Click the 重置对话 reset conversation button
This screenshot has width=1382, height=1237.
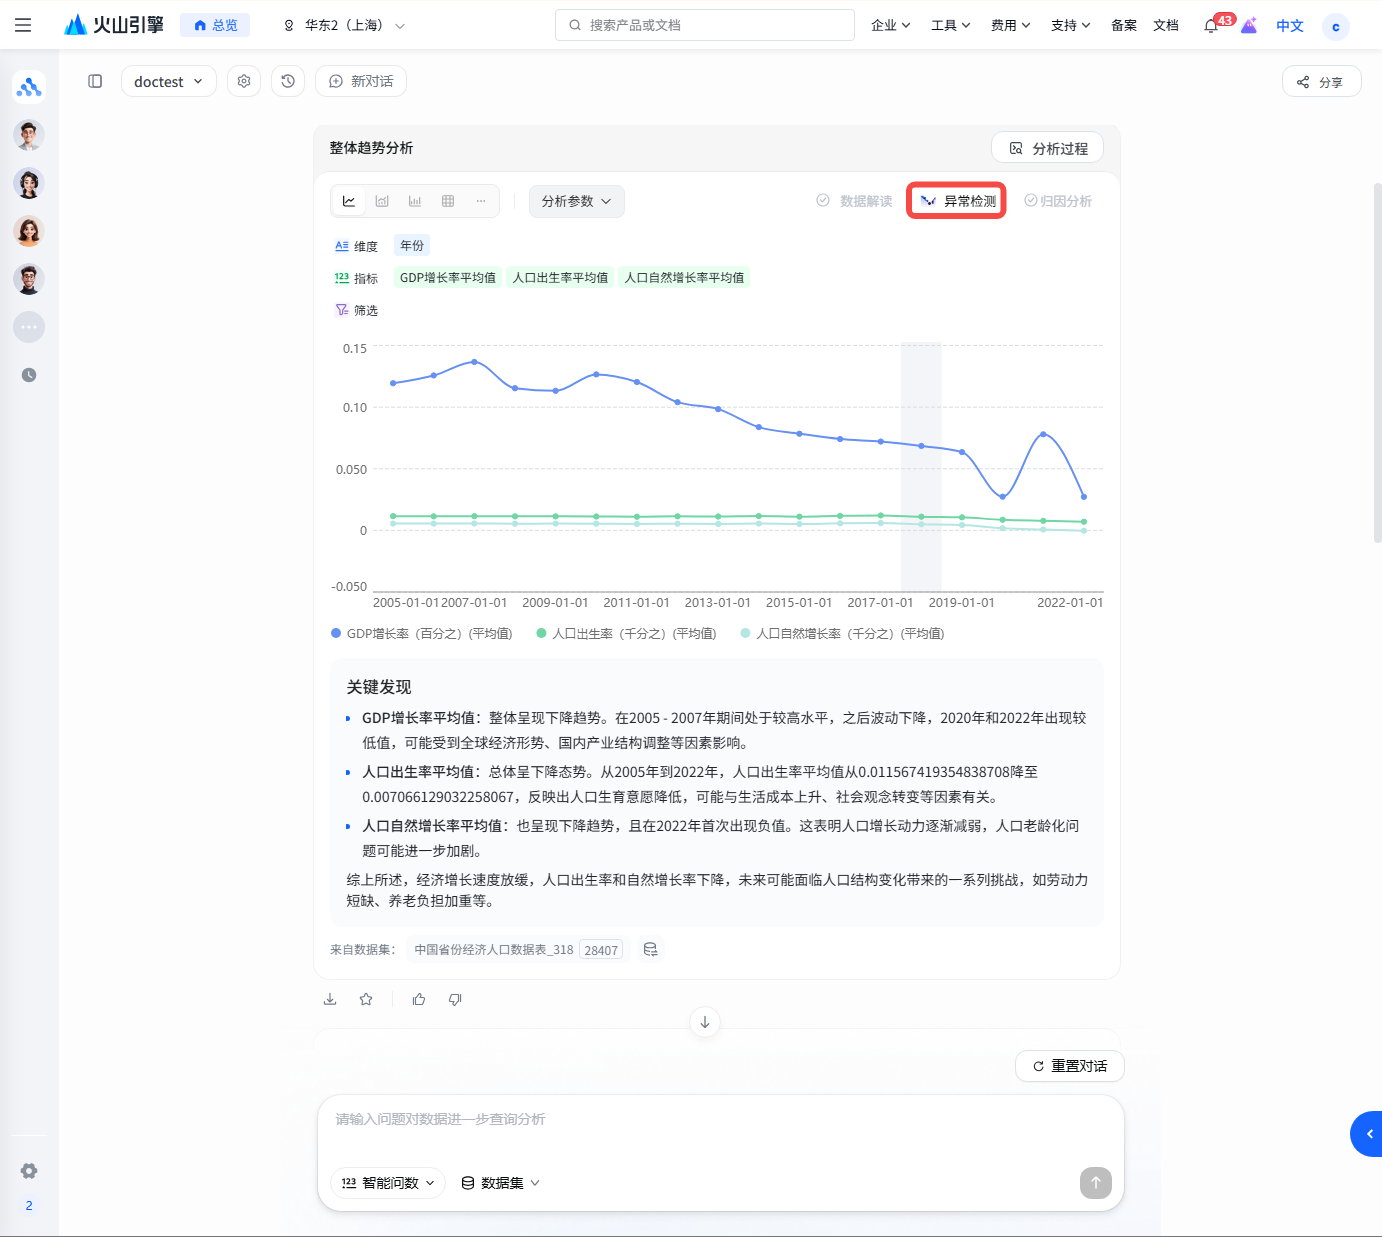coord(1070,1066)
